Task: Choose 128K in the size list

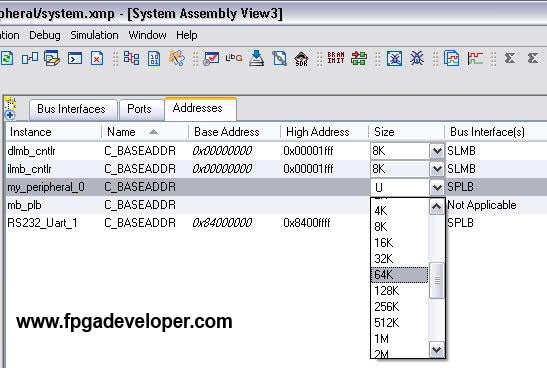Action: coord(399,291)
